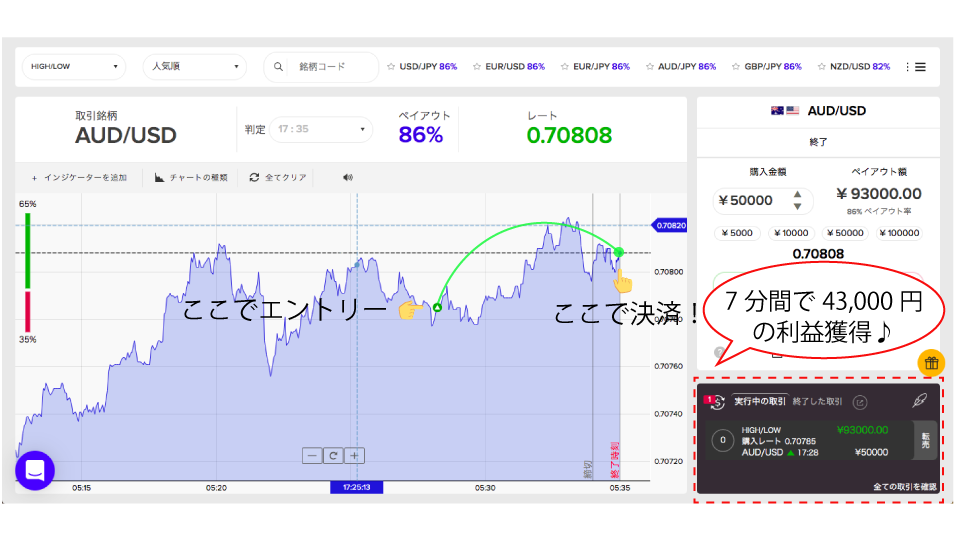Select the EUR/USD 86% pair

515,67
